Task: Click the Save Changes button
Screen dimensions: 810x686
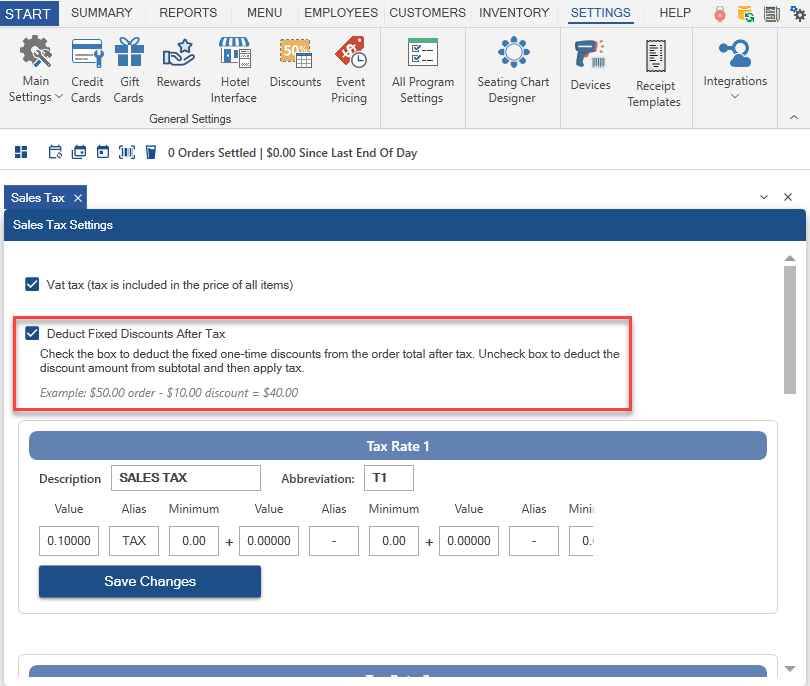Action: (x=150, y=581)
